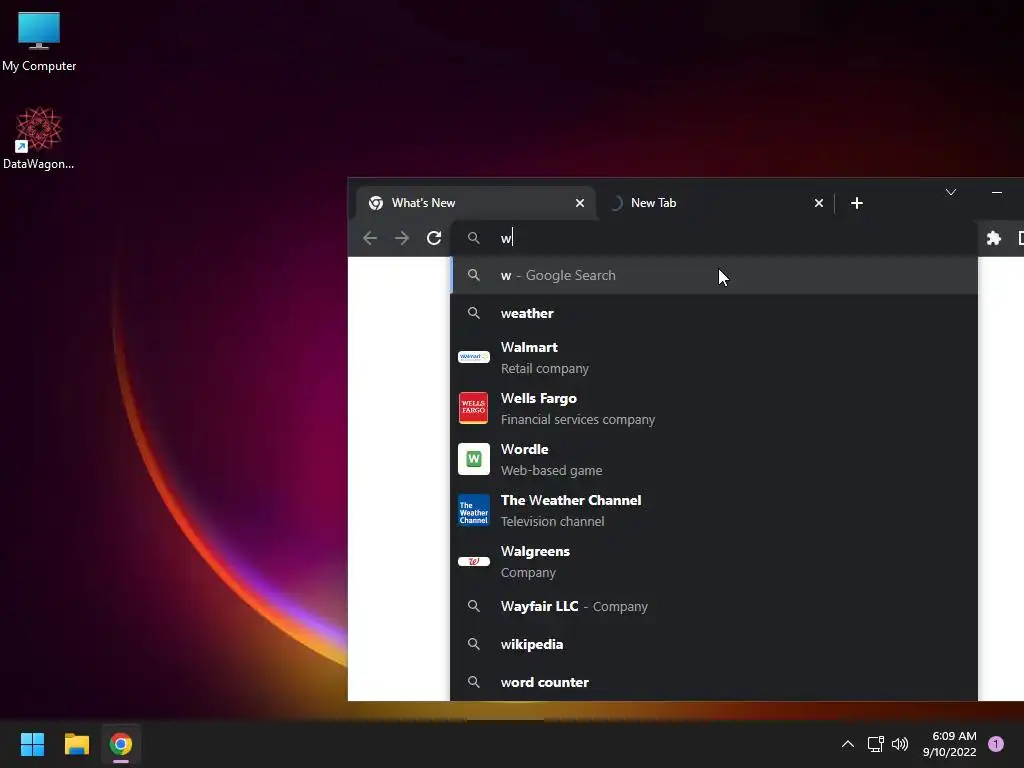Choose the Walmart suggestion
This screenshot has height=768, width=1024.
[x=714, y=357]
